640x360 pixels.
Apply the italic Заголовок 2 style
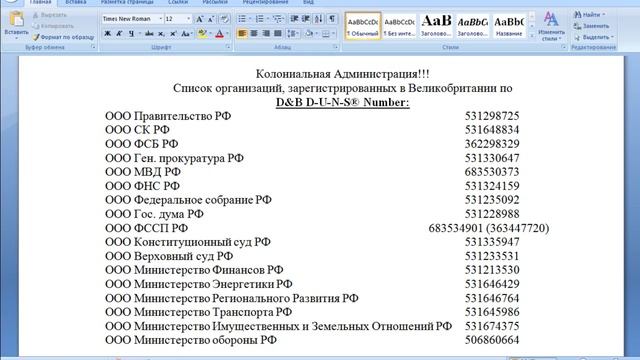point(472,26)
